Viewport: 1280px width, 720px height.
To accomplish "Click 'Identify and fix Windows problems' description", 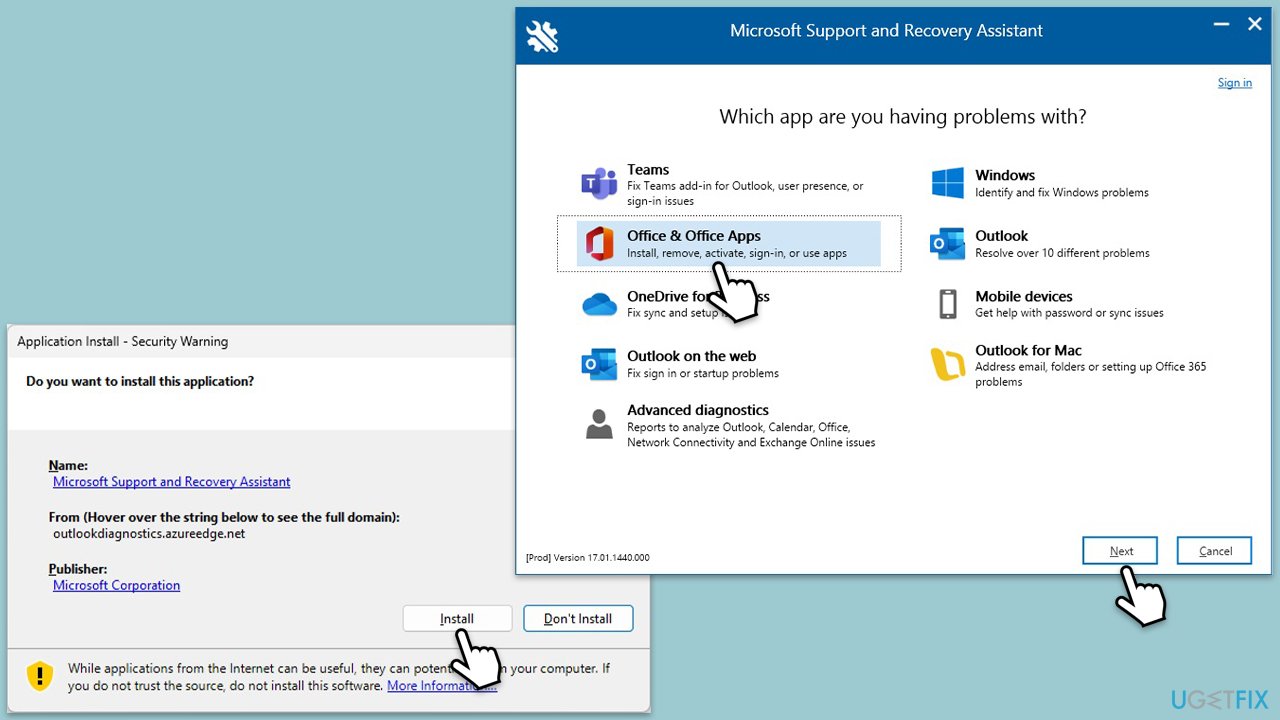I will click(1062, 192).
